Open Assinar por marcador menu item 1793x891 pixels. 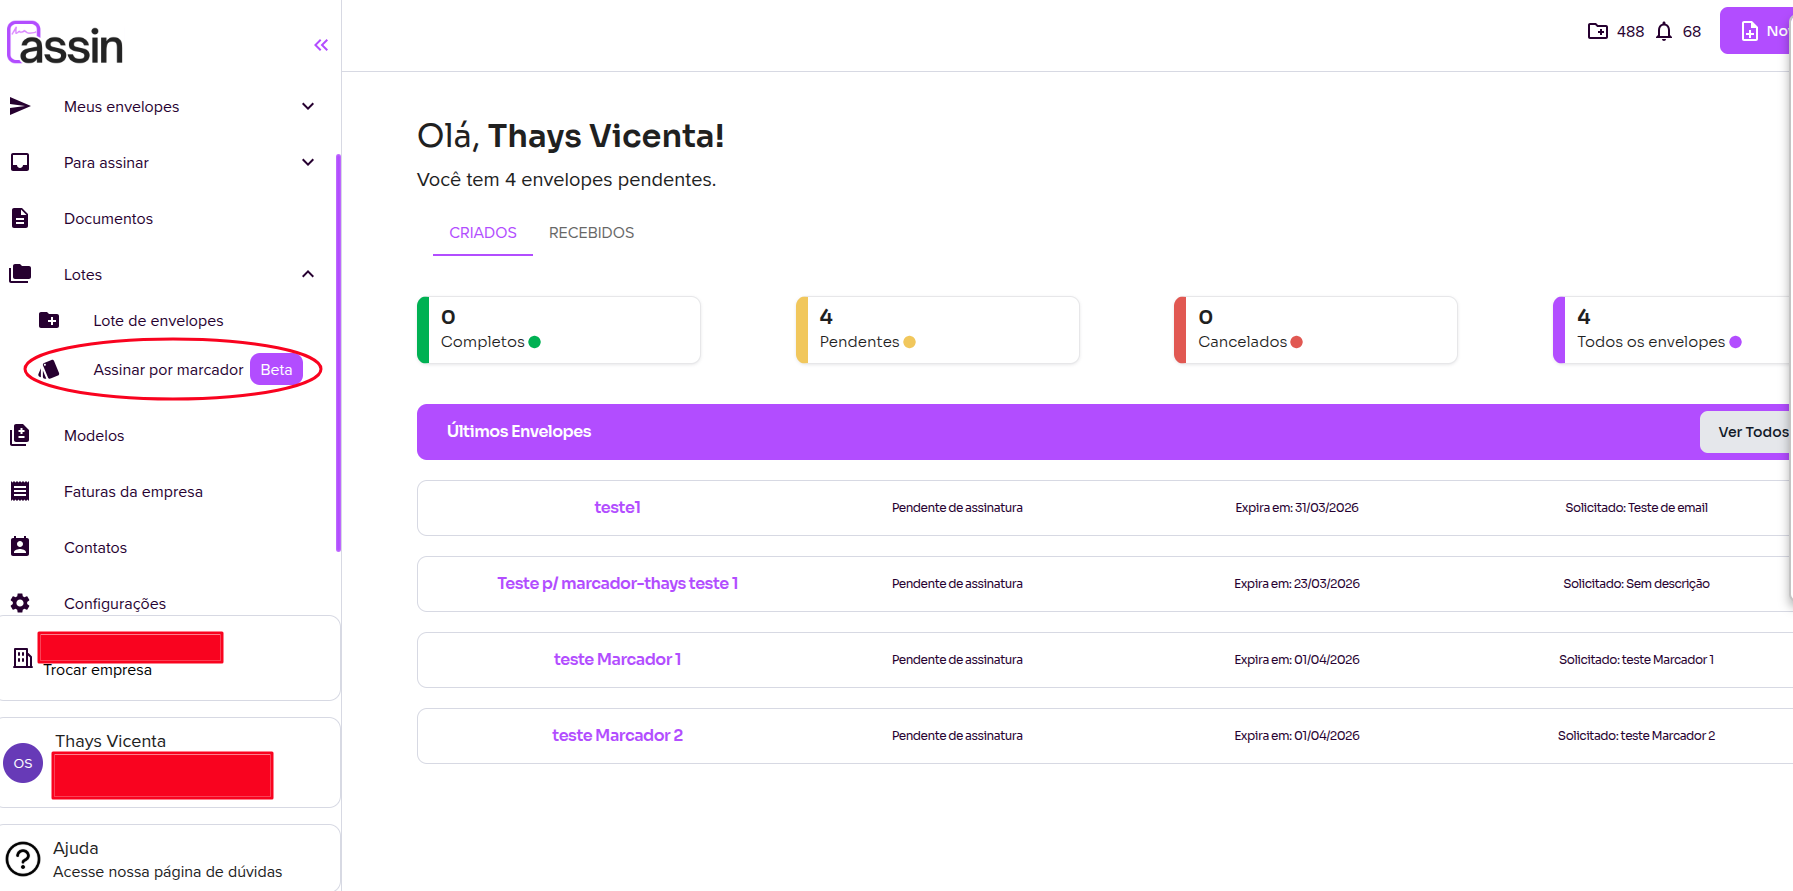[x=168, y=370]
